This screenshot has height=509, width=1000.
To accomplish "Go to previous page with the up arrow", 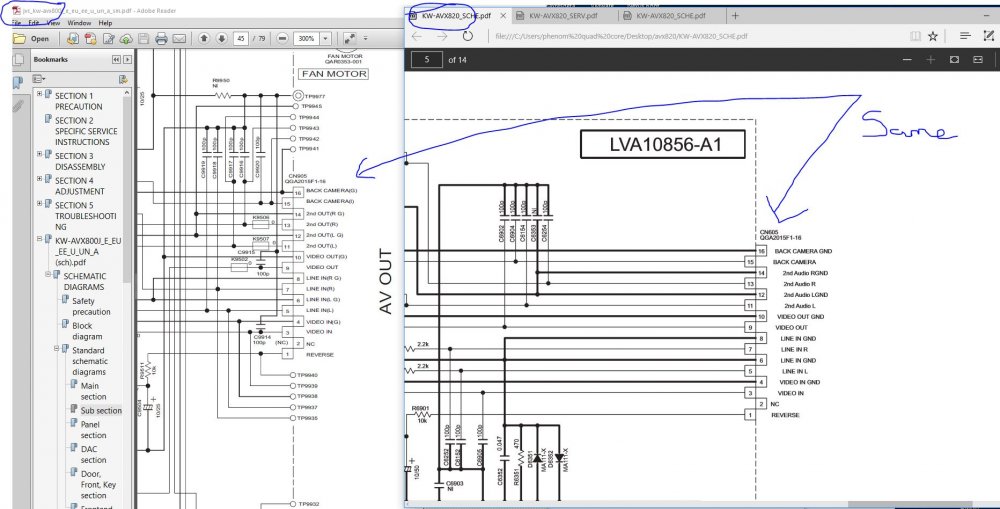I will tap(204, 39).
